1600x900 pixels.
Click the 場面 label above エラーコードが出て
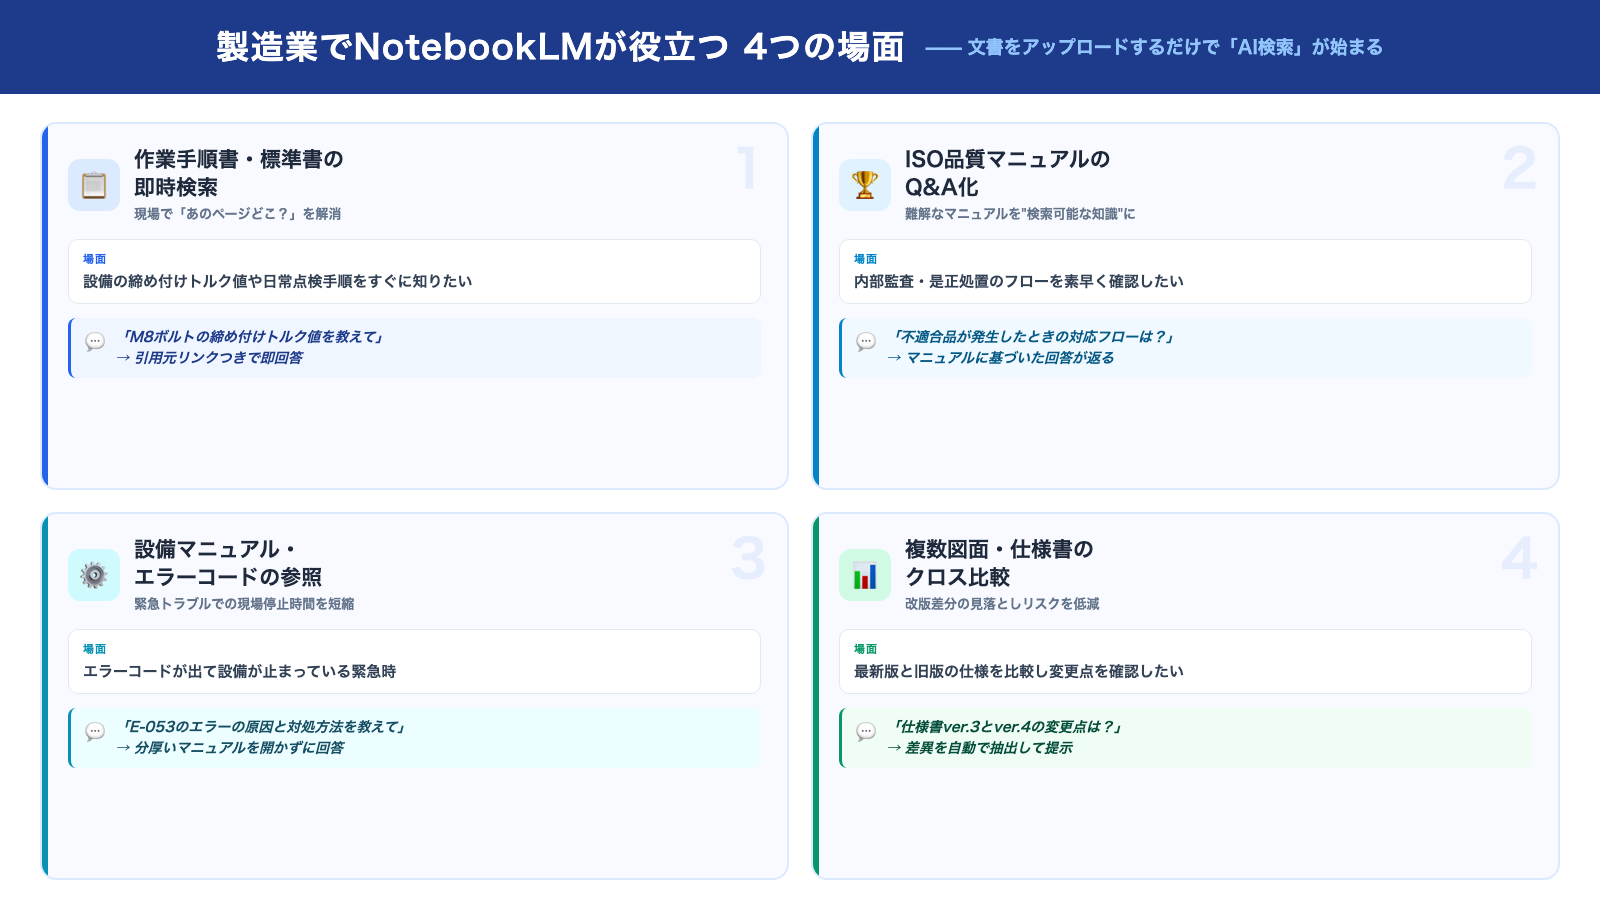95,649
